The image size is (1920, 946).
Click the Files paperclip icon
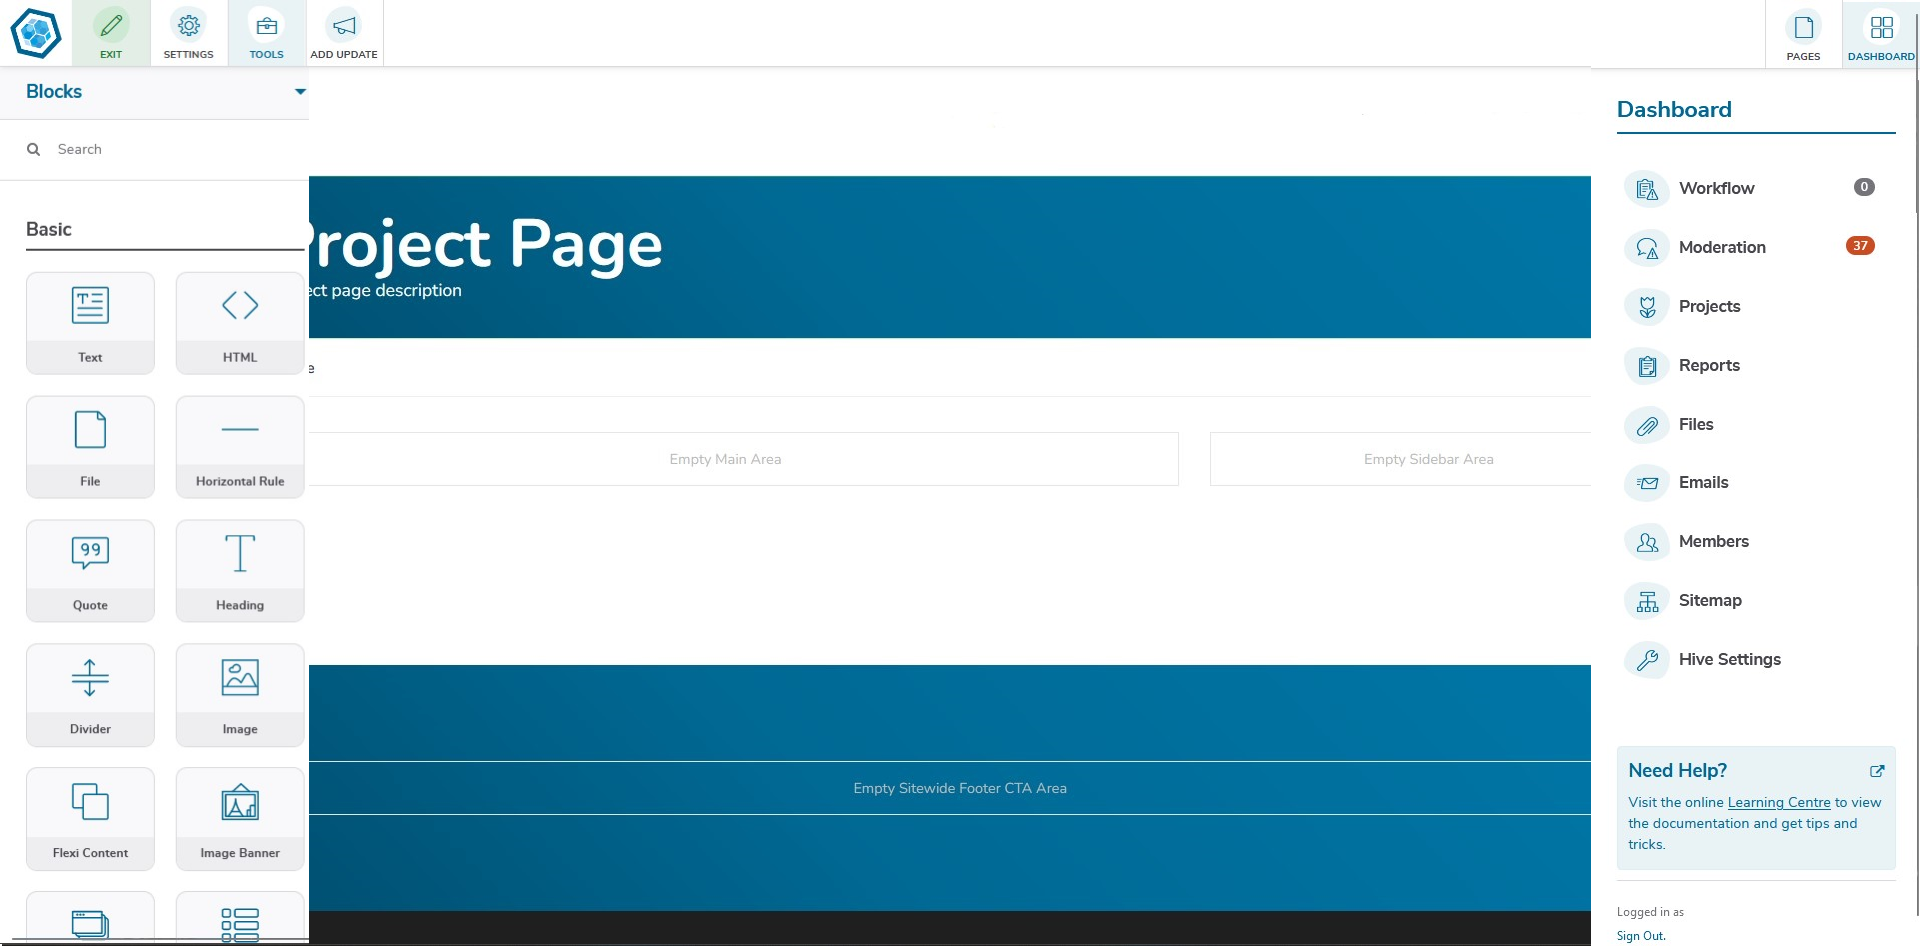click(1647, 425)
